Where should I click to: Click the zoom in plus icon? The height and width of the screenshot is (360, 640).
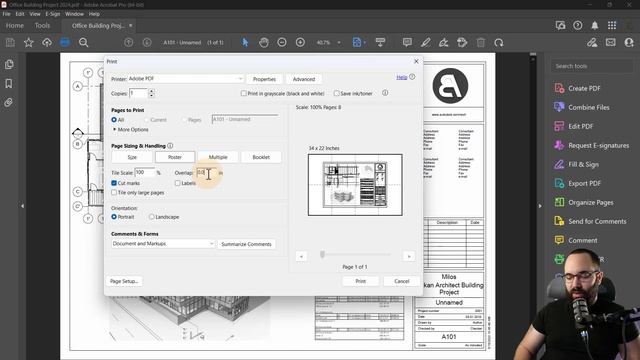pyautogui.click(x=300, y=42)
